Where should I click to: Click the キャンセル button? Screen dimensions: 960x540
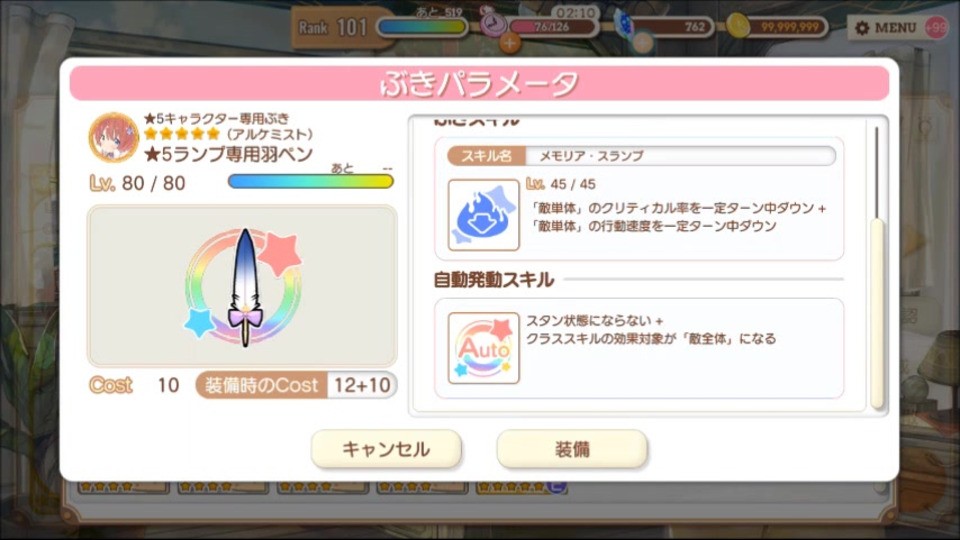point(386,449)
